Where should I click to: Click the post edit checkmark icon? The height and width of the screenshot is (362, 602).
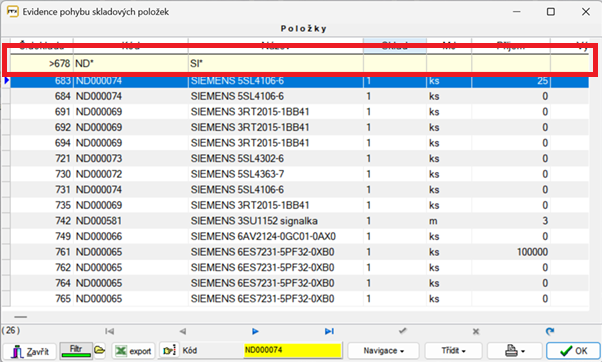point(402,331)
